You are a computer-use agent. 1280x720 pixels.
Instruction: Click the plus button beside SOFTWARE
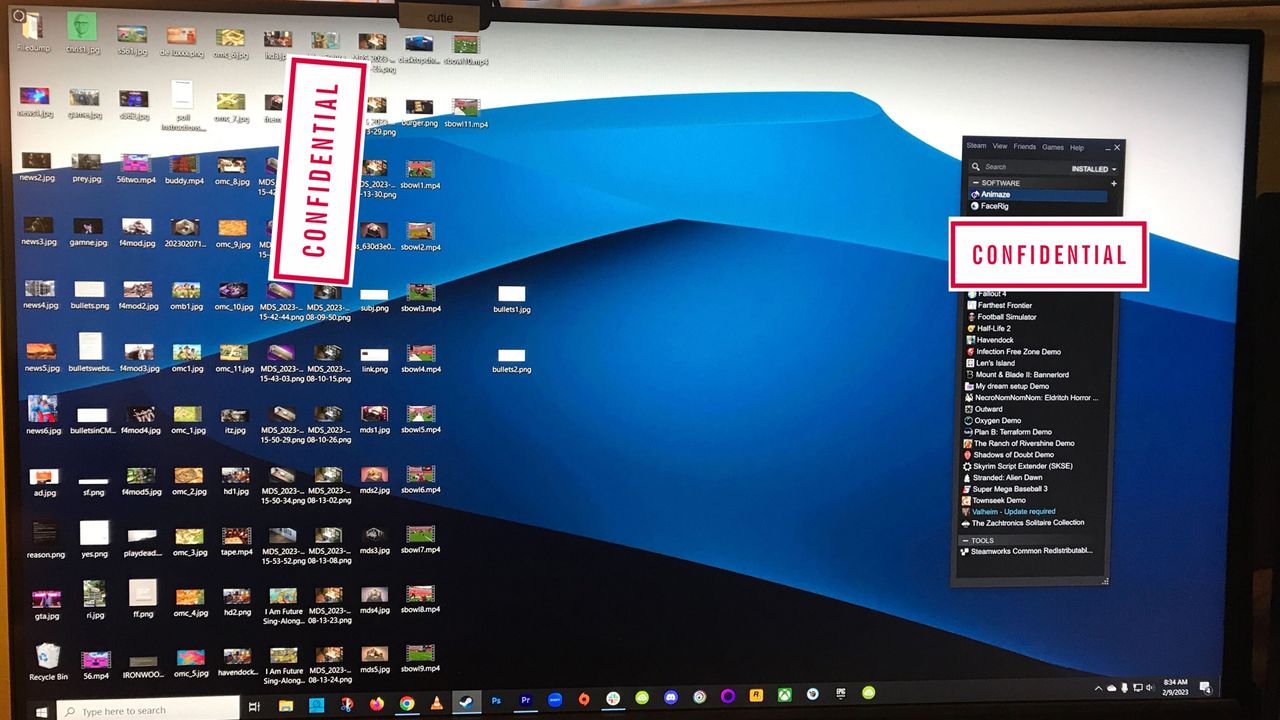pyautogui.click(x=1113, y=183)
